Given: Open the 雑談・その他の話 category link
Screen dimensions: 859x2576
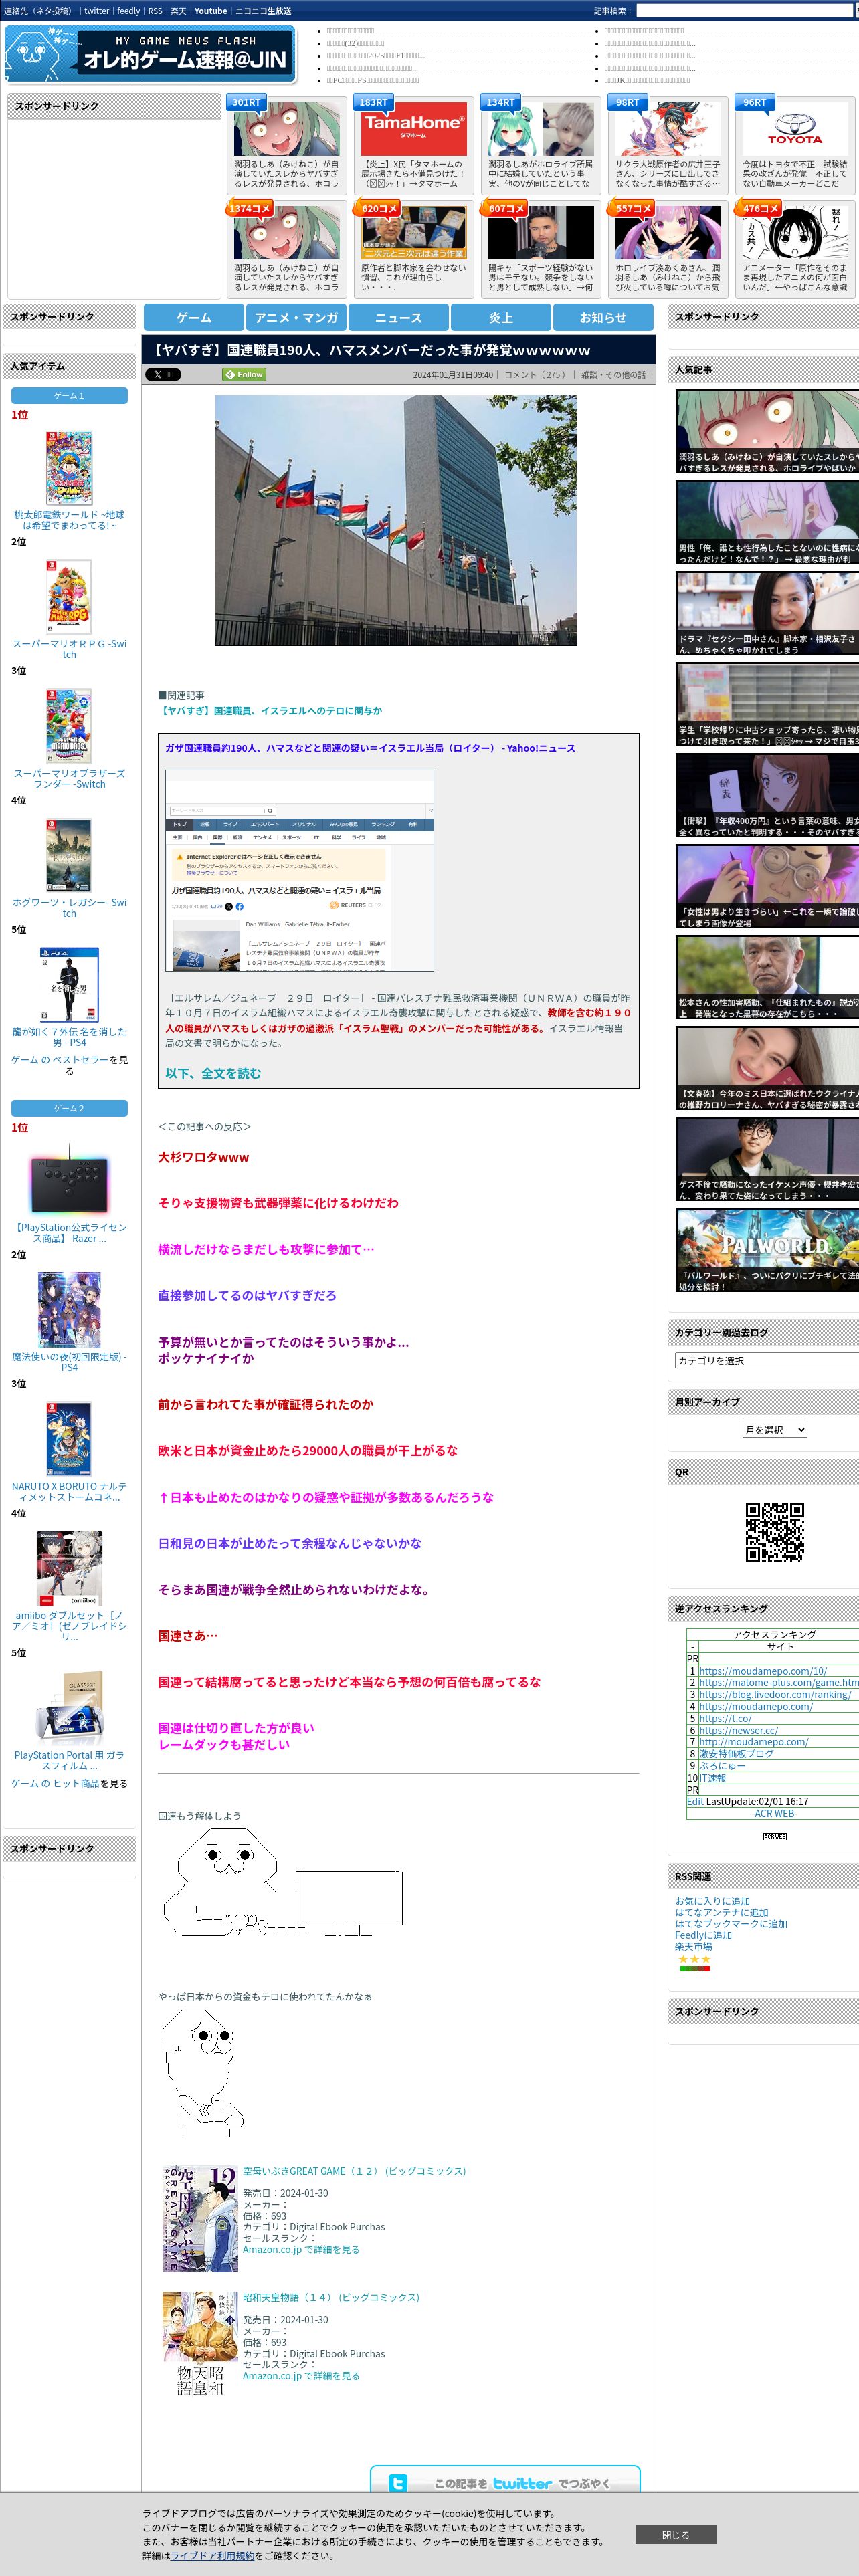Looking at the screenshot, I should click(x=613, y=375).
